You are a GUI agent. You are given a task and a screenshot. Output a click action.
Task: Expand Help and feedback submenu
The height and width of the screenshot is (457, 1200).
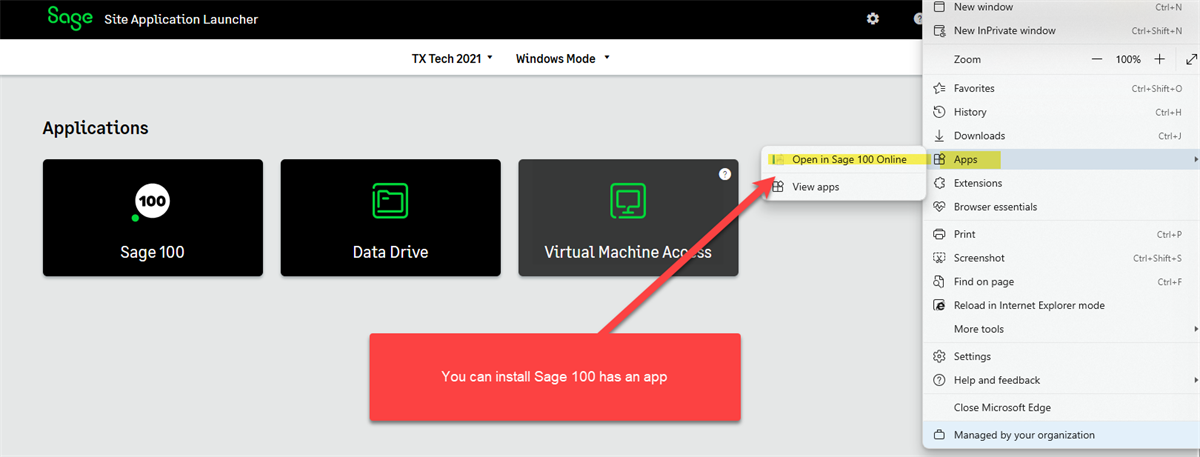[1060, 380]
